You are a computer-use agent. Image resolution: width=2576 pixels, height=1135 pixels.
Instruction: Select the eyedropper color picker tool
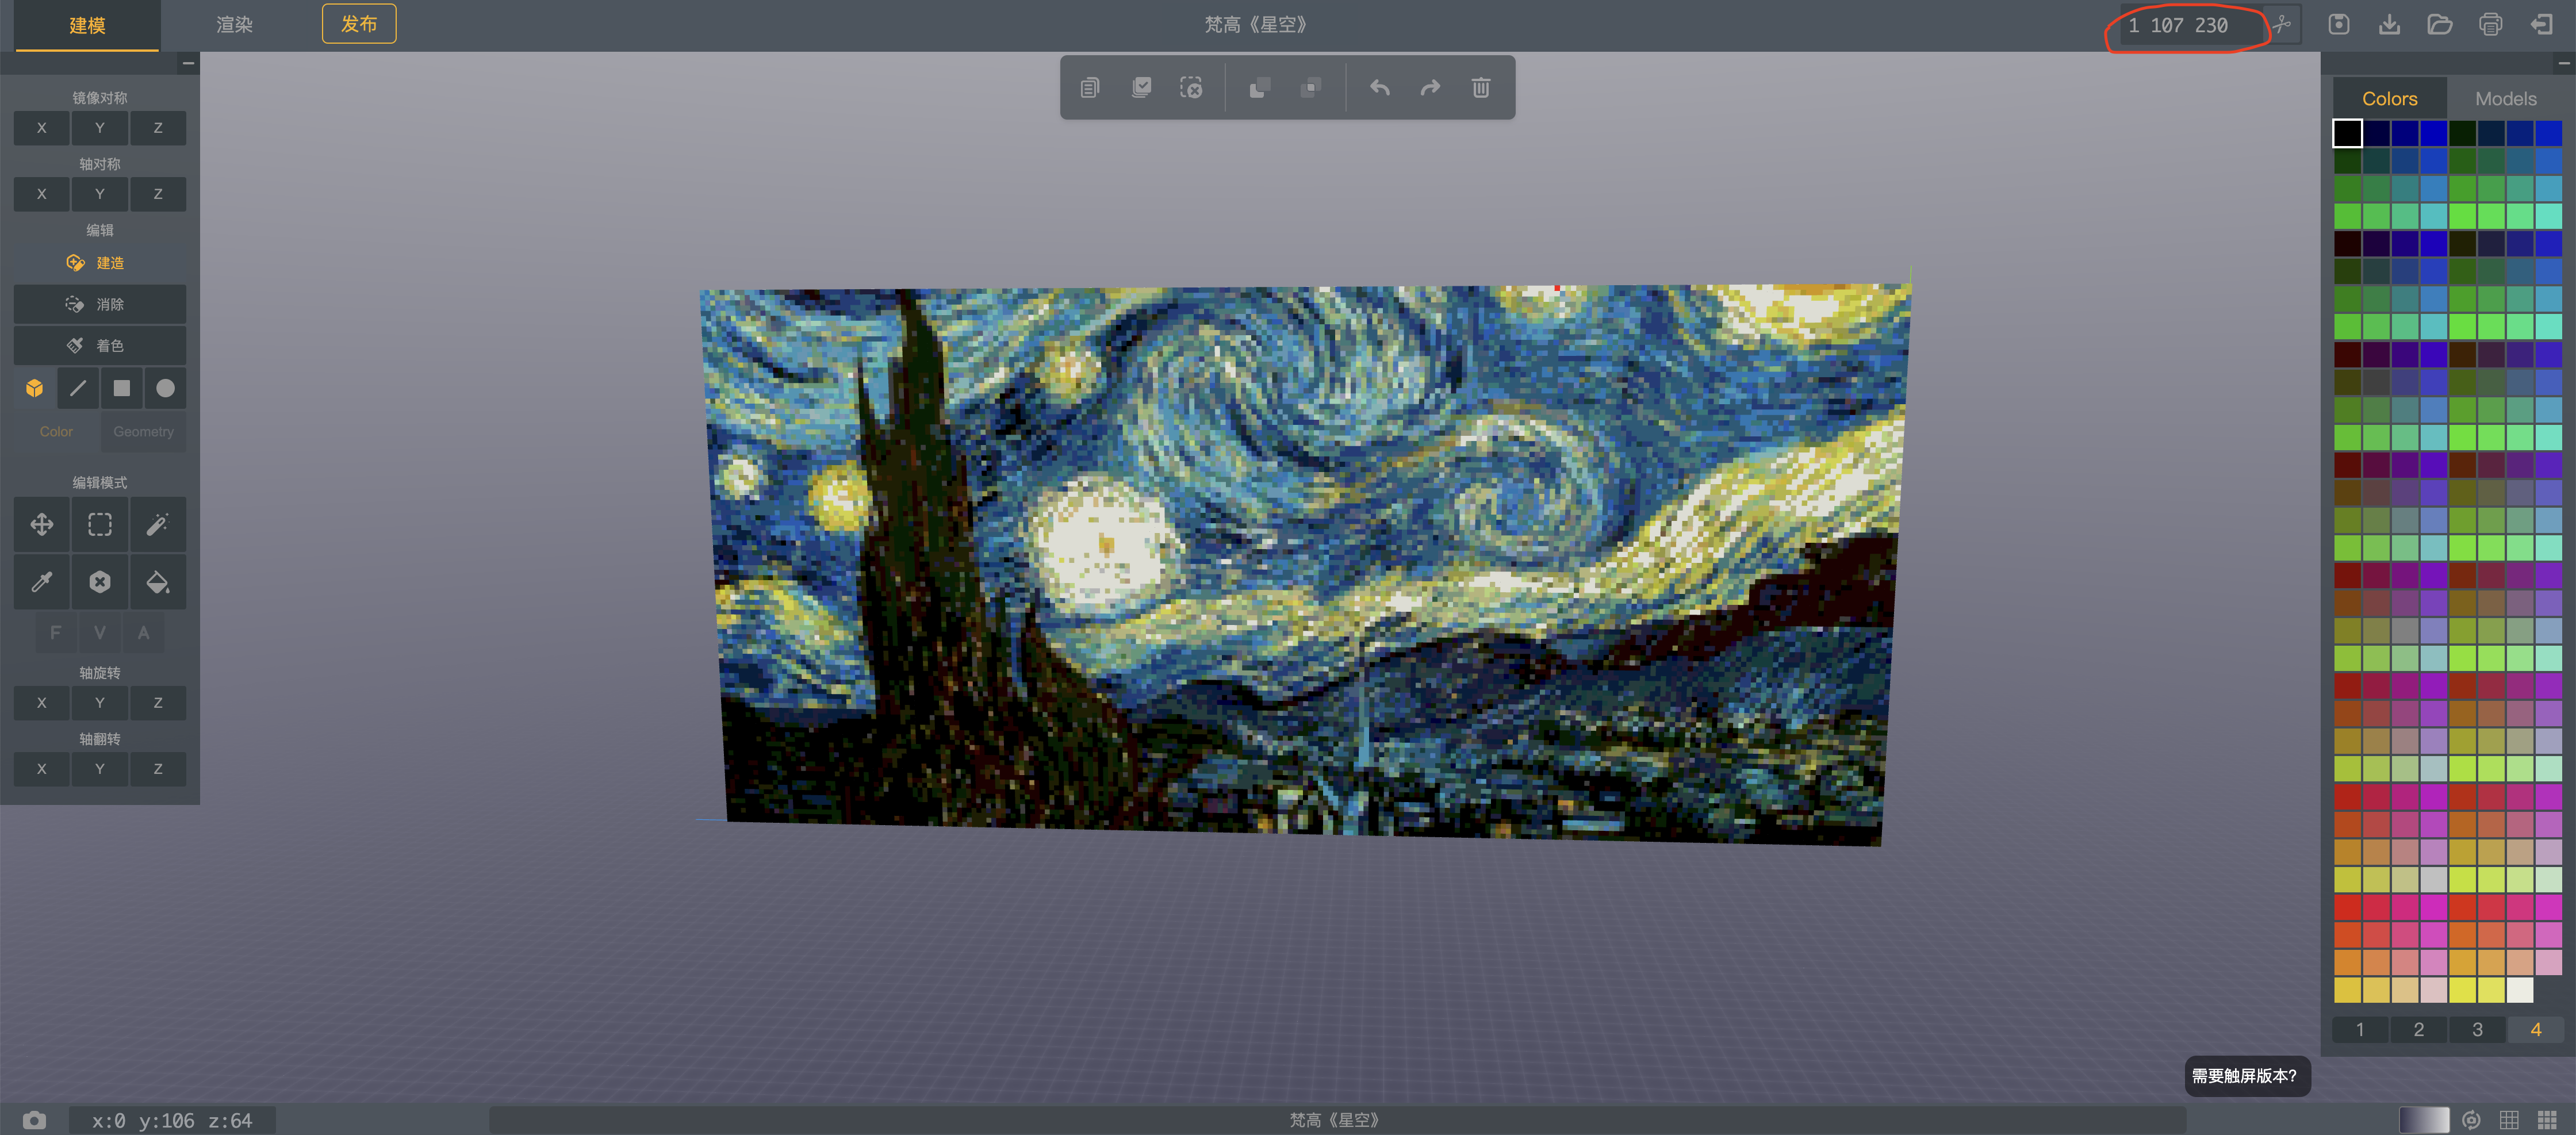pos(42,582)
